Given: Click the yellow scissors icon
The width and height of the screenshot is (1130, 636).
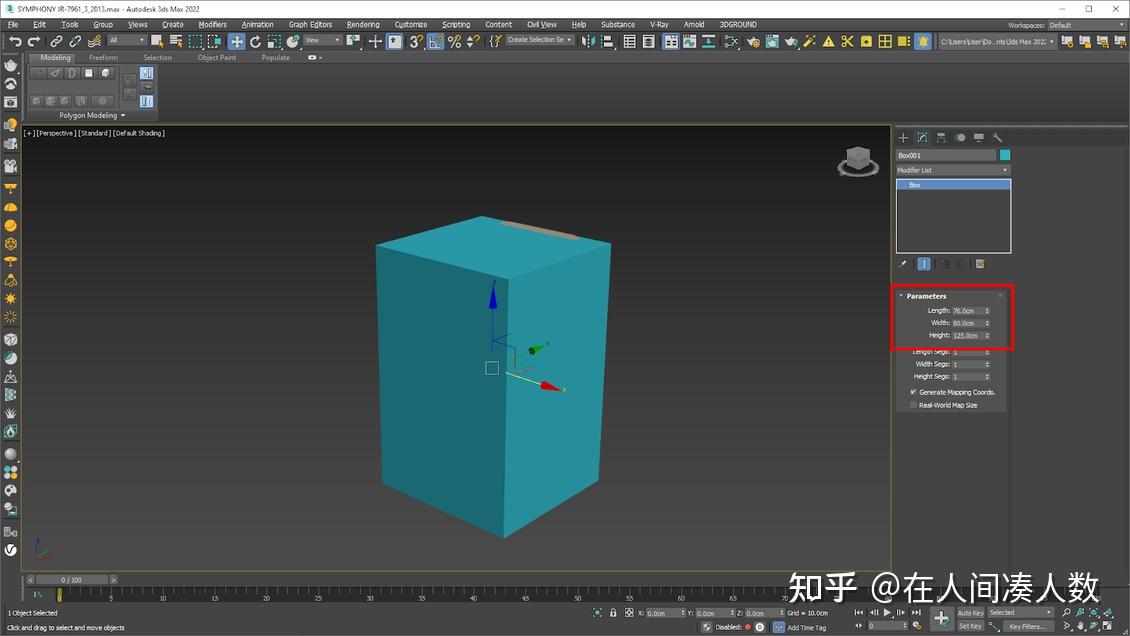Looking at the screenshot, I should [848, 42].
